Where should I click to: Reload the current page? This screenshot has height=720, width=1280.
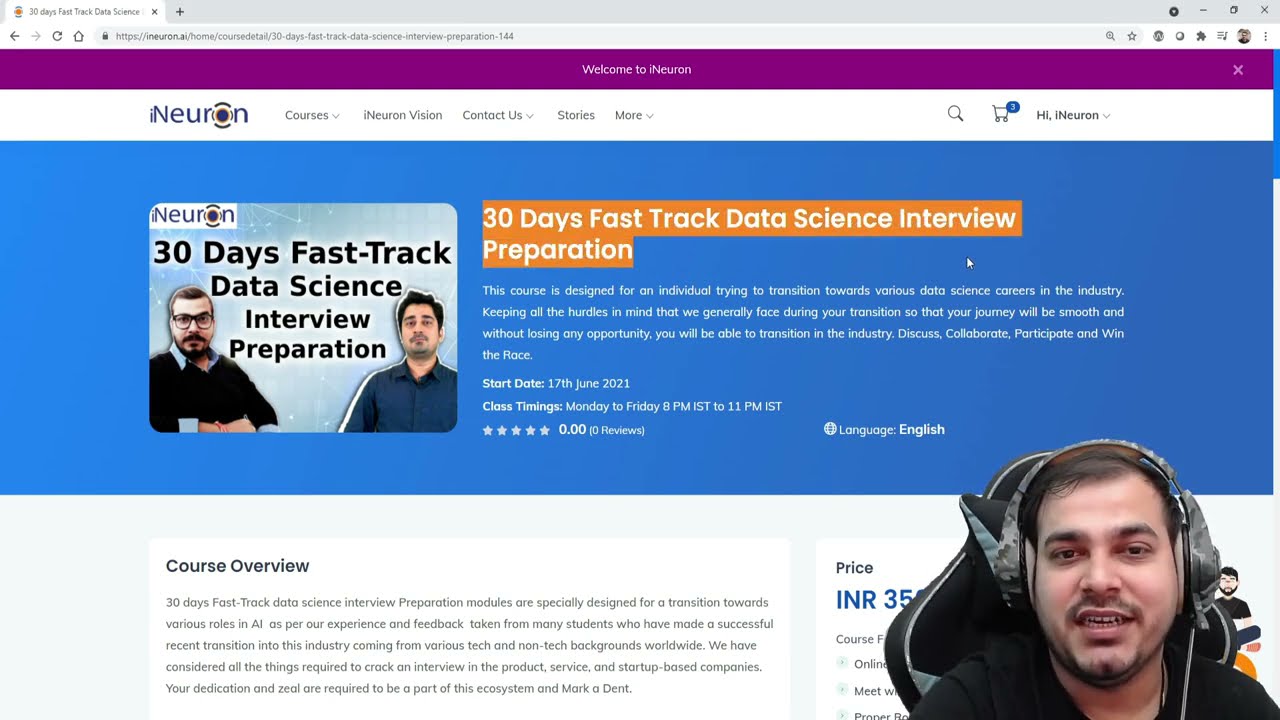pyautogui.click(x=57, y=36)
